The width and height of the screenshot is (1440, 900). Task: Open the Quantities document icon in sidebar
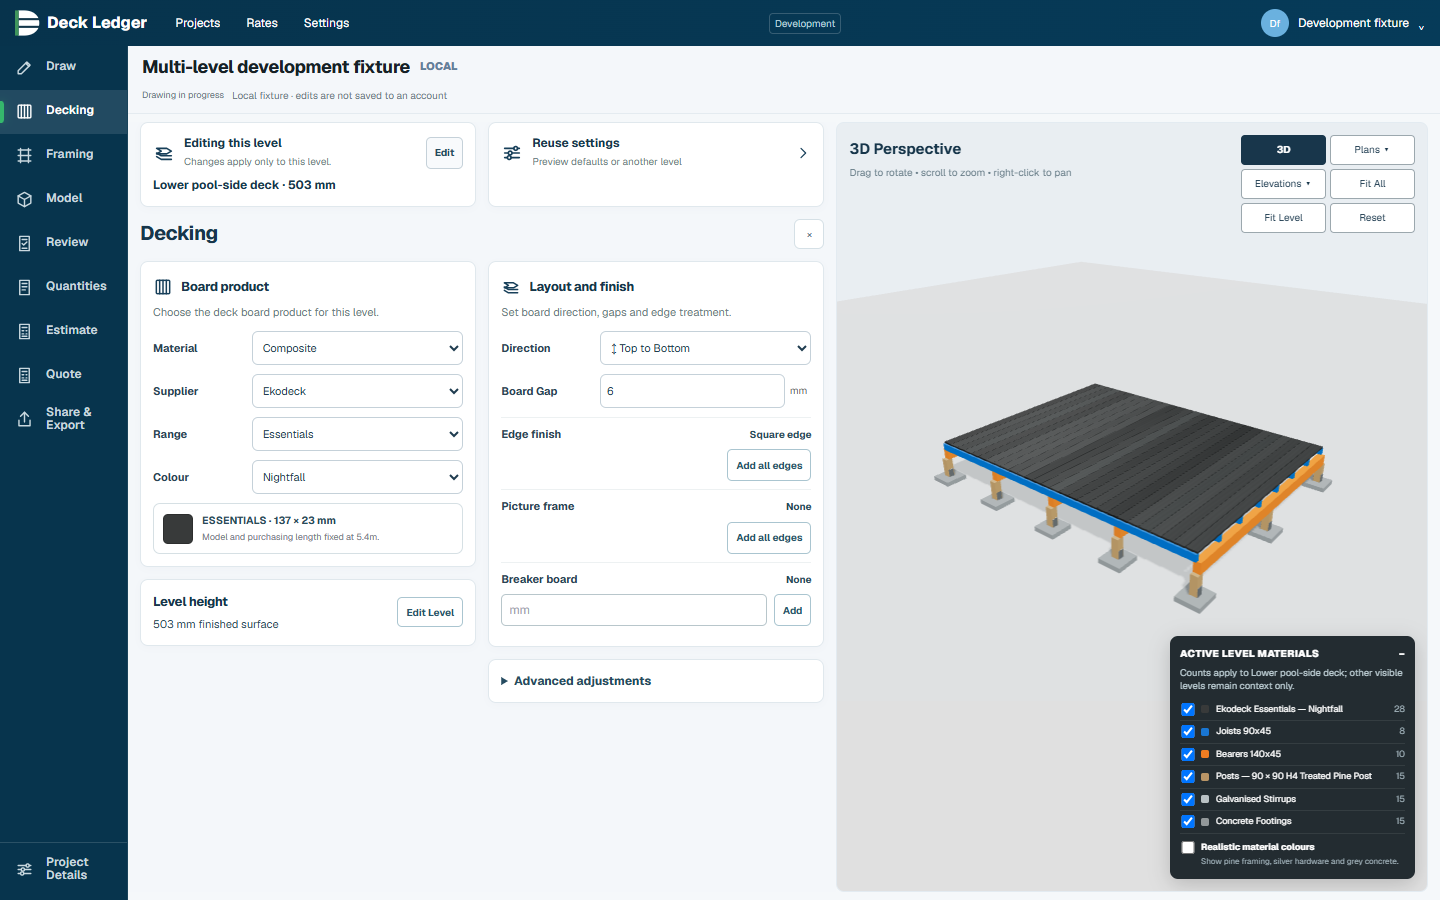pyautogui.click(x=25, y=287)
